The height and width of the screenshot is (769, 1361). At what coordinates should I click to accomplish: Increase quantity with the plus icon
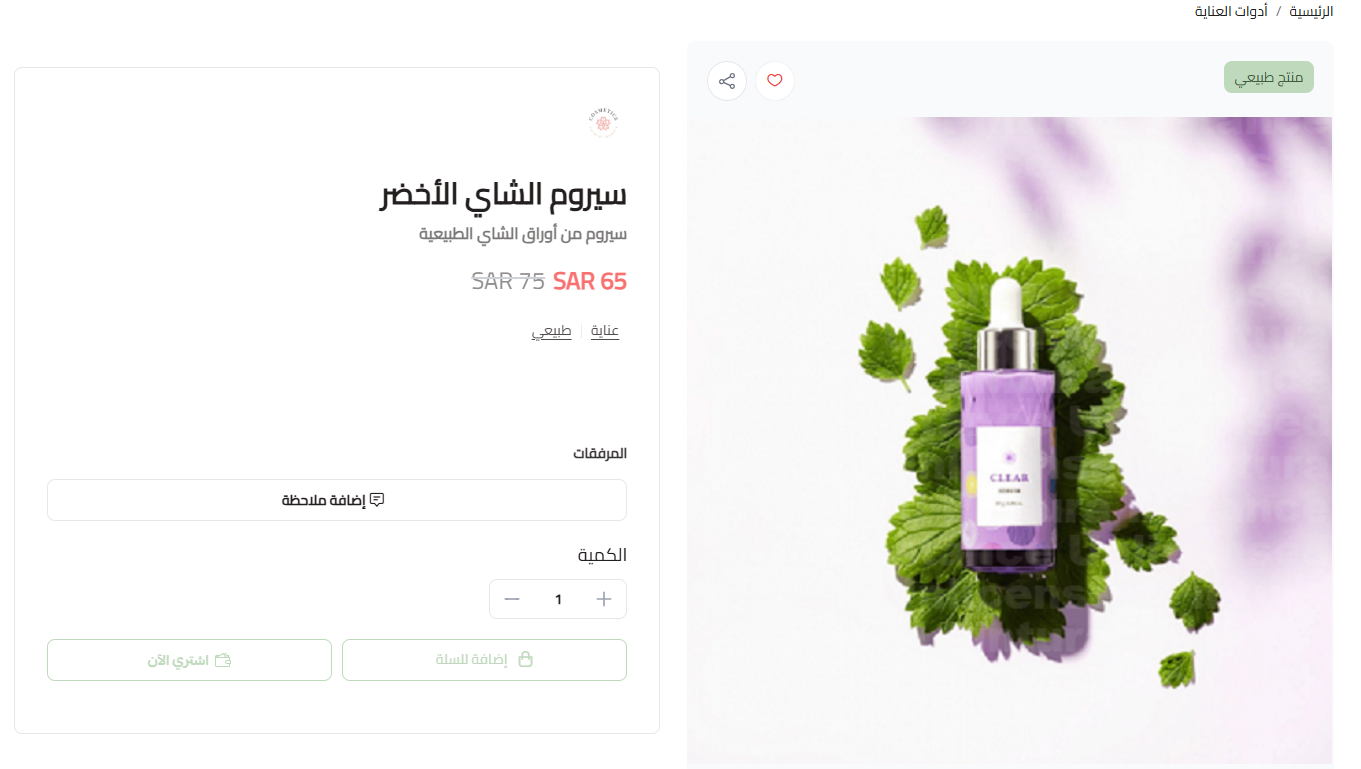(x=604, y=599)
